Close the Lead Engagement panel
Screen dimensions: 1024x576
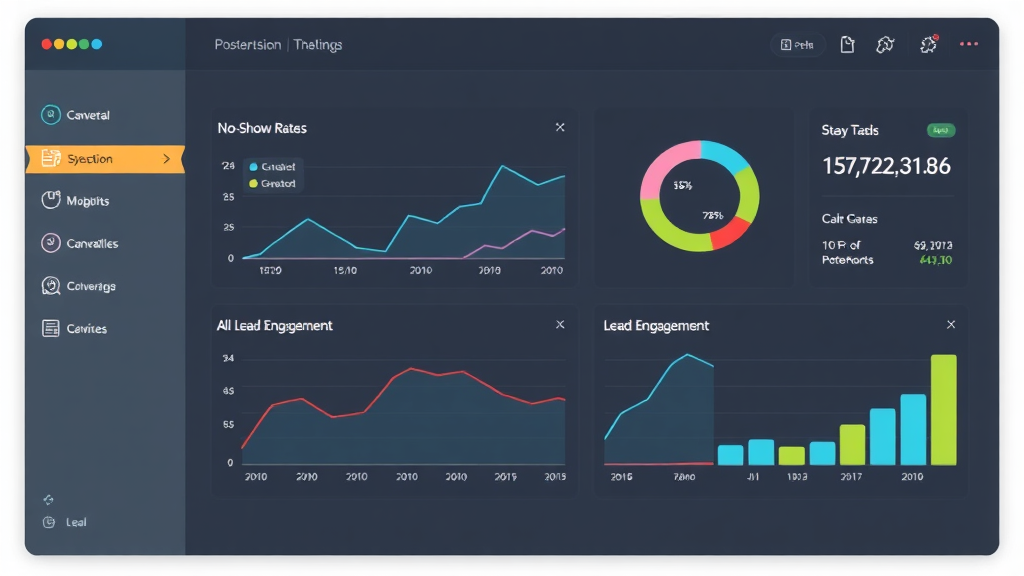pyautogui.click(x=951, y=325)
